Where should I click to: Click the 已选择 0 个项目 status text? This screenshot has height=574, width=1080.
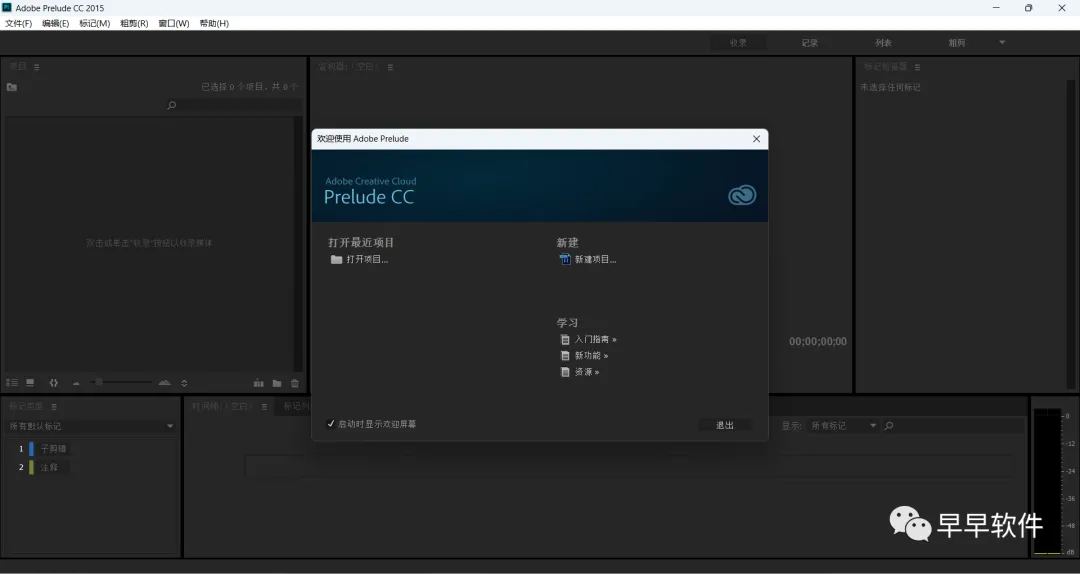point(249,87)
